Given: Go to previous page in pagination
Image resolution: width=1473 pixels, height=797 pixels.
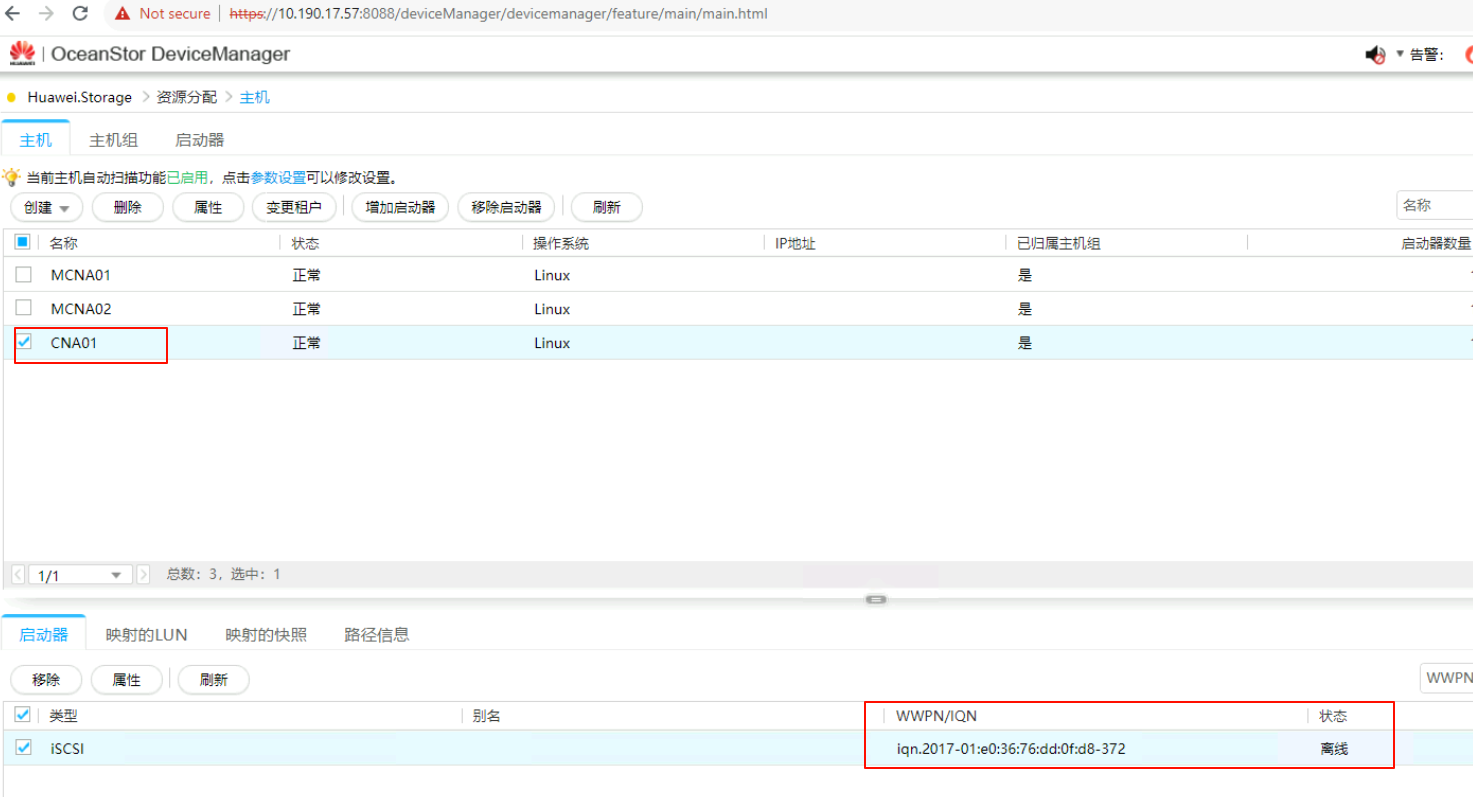Looking at the screenshot, I should (x=18, y=575).
